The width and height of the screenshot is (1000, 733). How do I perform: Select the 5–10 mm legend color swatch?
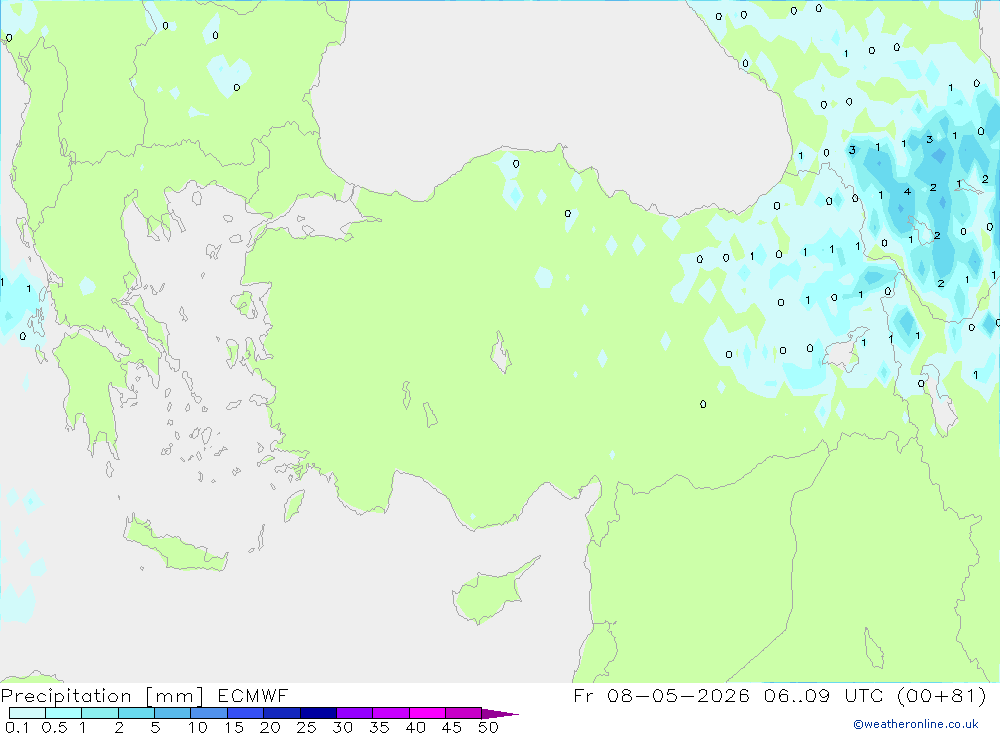172,713
